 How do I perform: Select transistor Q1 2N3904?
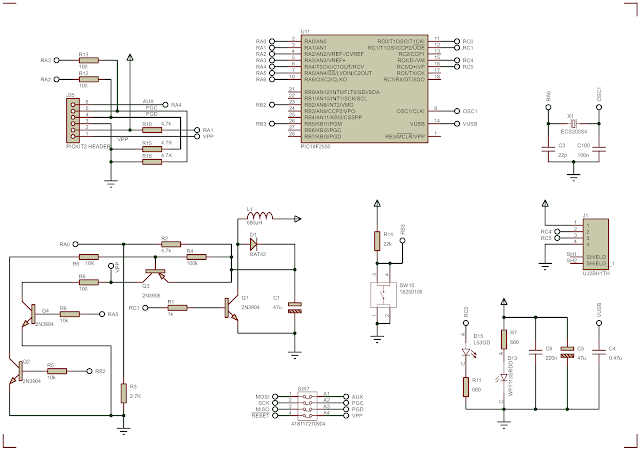click(x=231, y=307)
